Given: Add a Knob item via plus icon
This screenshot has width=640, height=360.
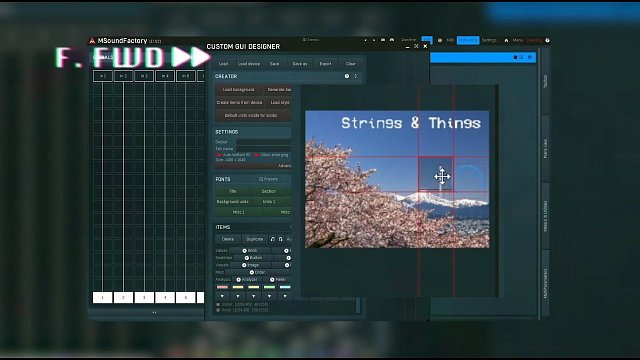Looking at the screenshot, I should 244,251.
